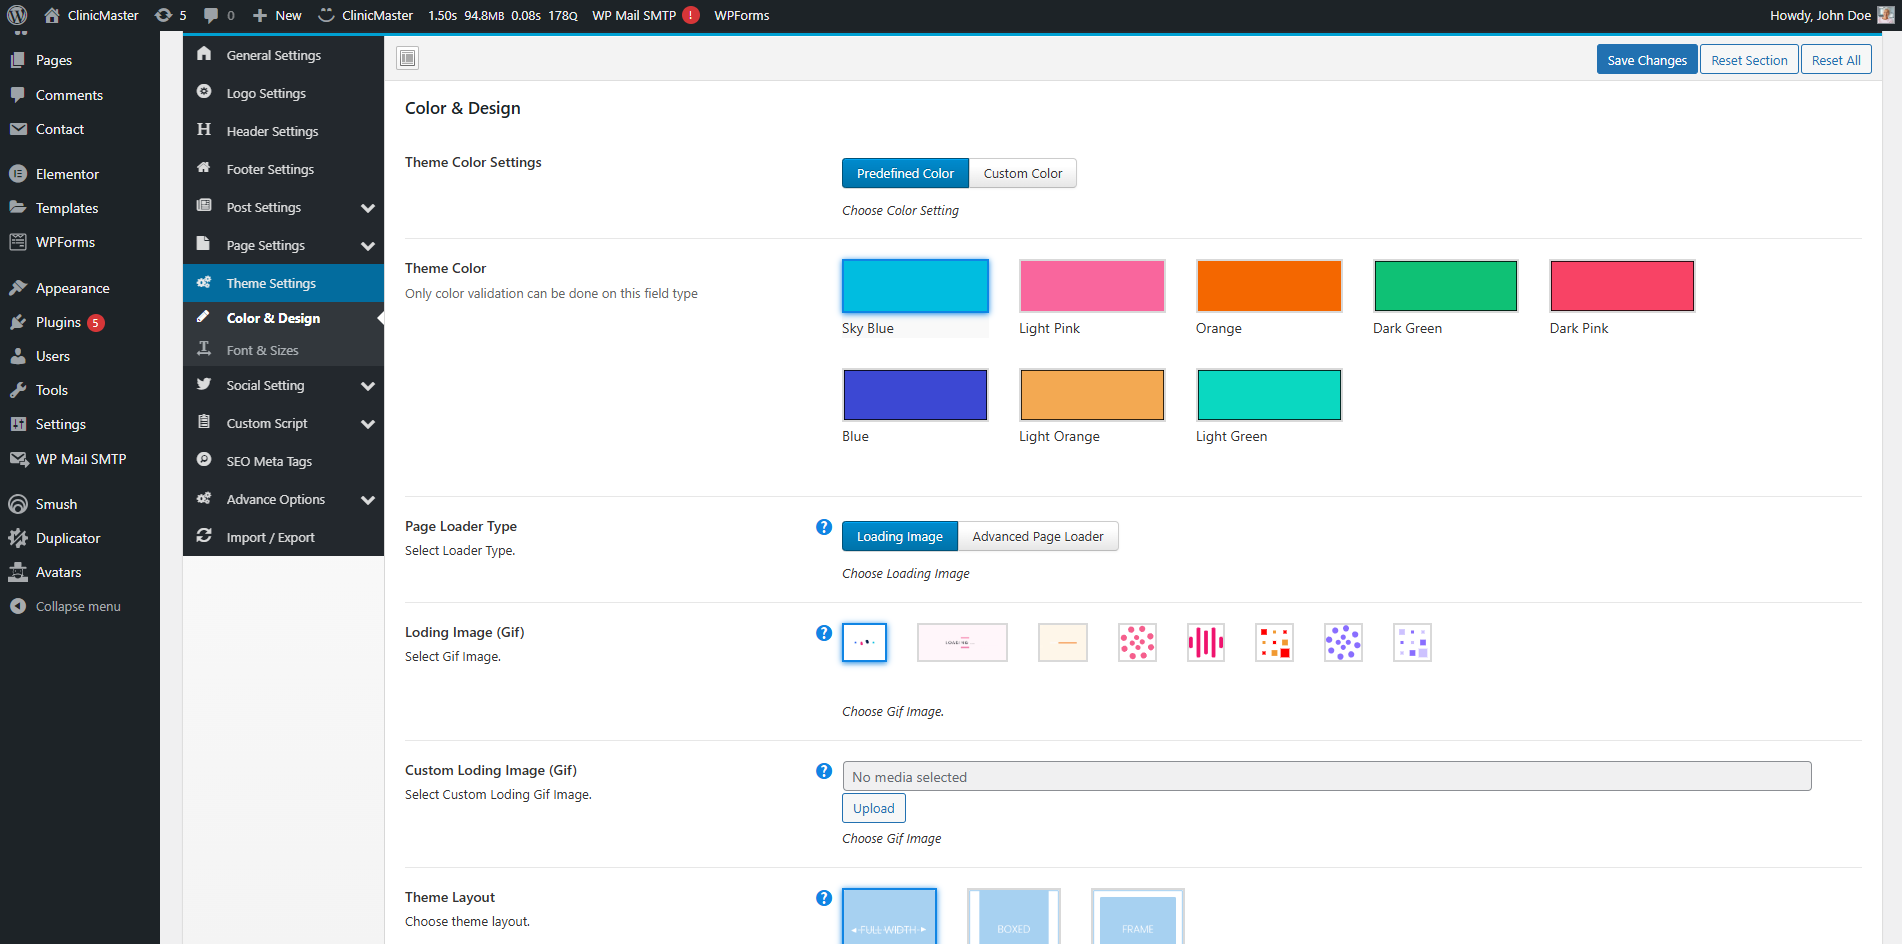The image size is (1902, 944).
Task: Select Advanced Page Loader type
Action: click(x=1037, y=536)
